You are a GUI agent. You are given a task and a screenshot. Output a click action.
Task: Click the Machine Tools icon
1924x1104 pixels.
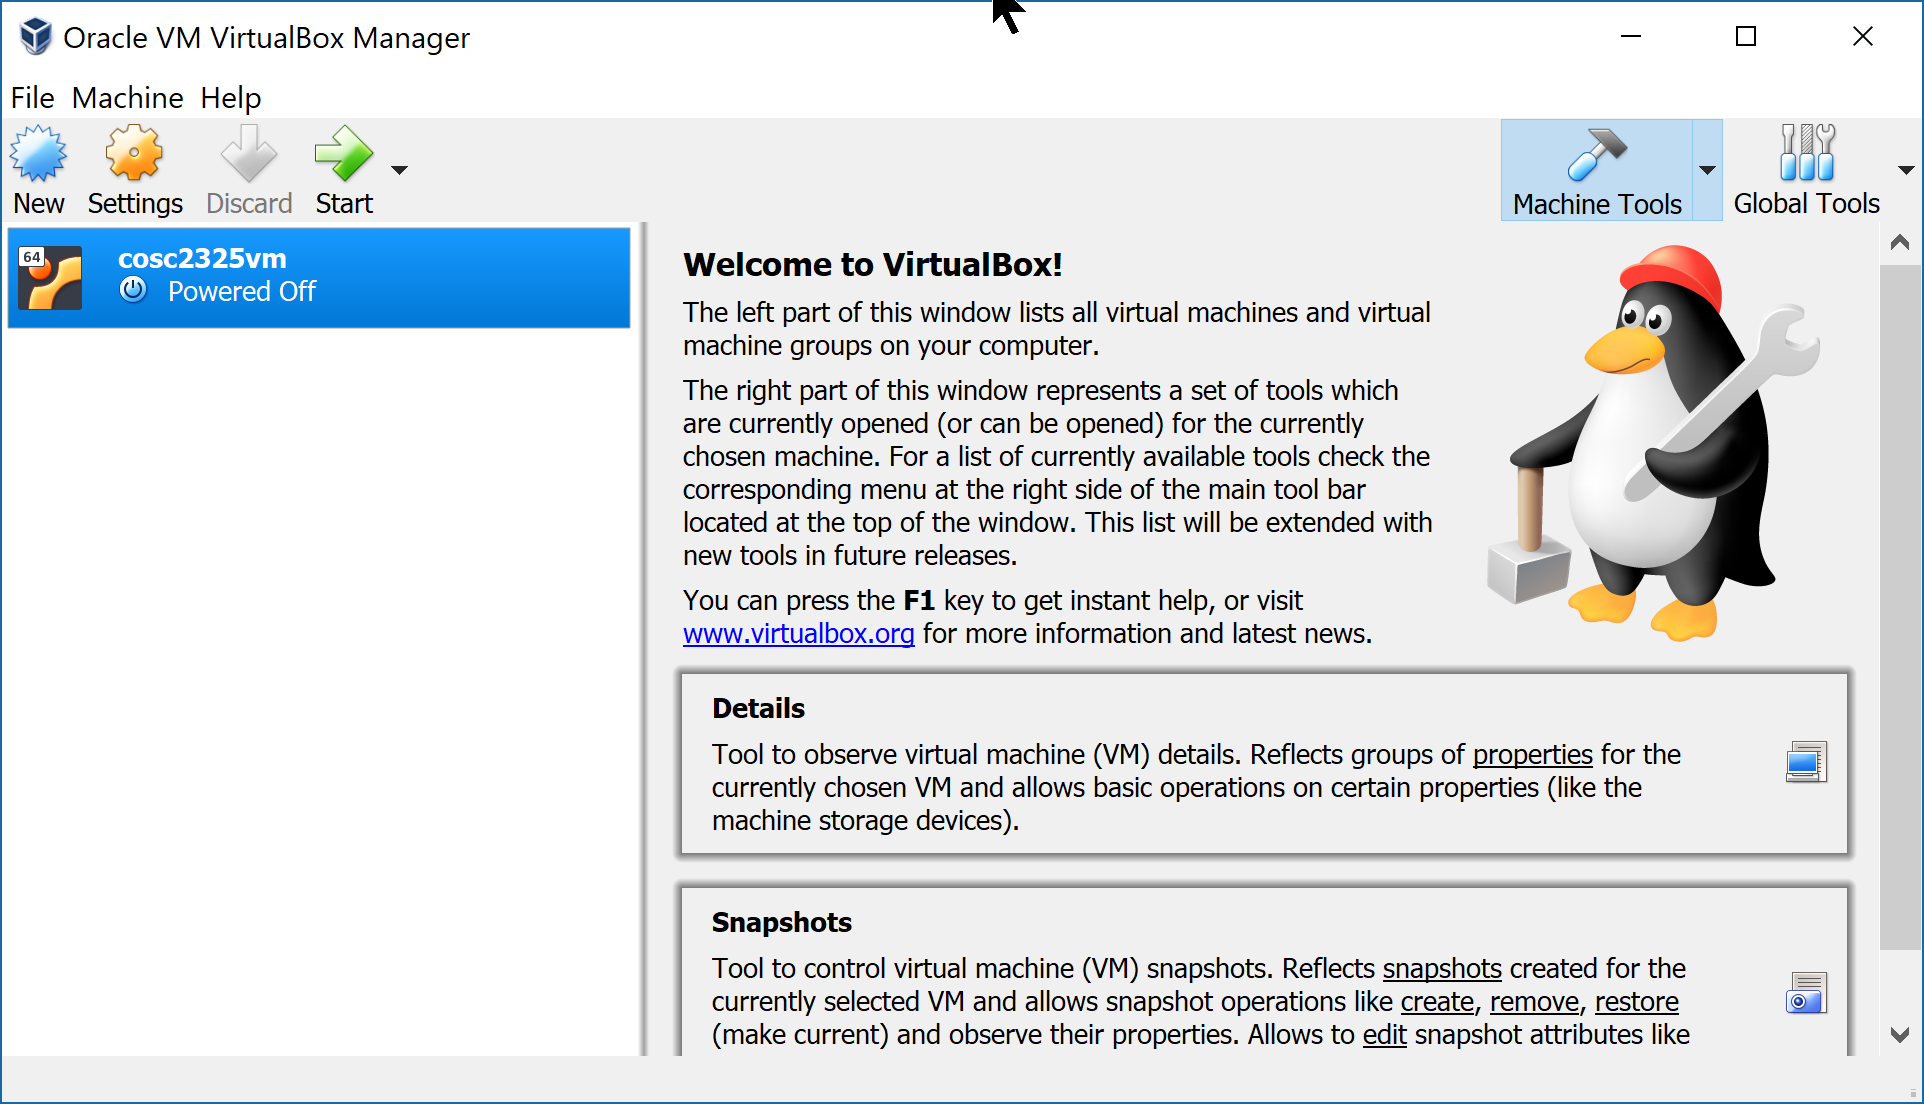(x=1599, y=167)
